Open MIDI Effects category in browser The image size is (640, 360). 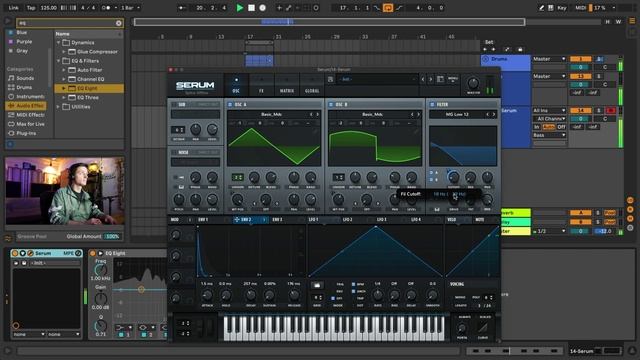tap(26, 115)
